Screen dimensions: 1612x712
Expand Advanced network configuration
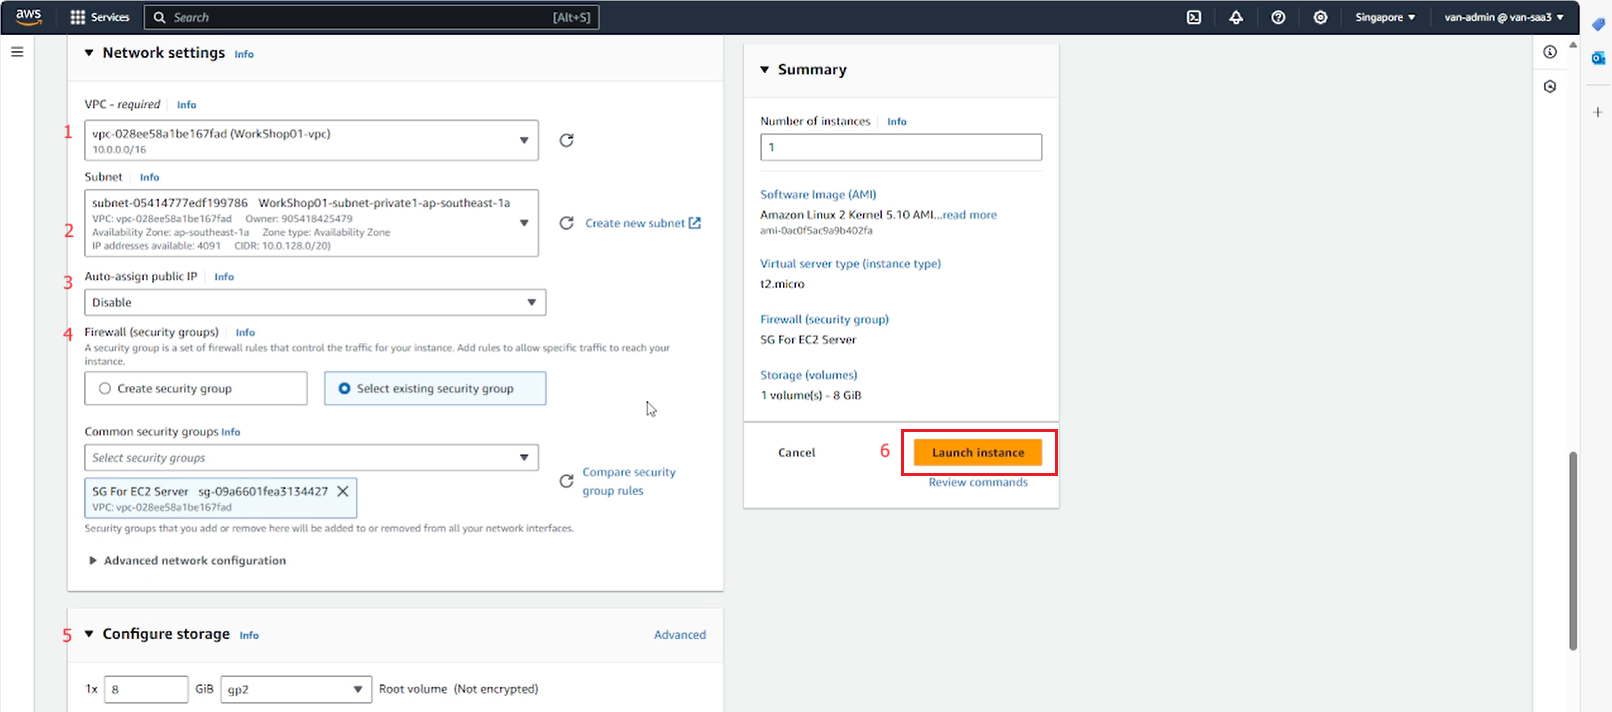[187, 560]
